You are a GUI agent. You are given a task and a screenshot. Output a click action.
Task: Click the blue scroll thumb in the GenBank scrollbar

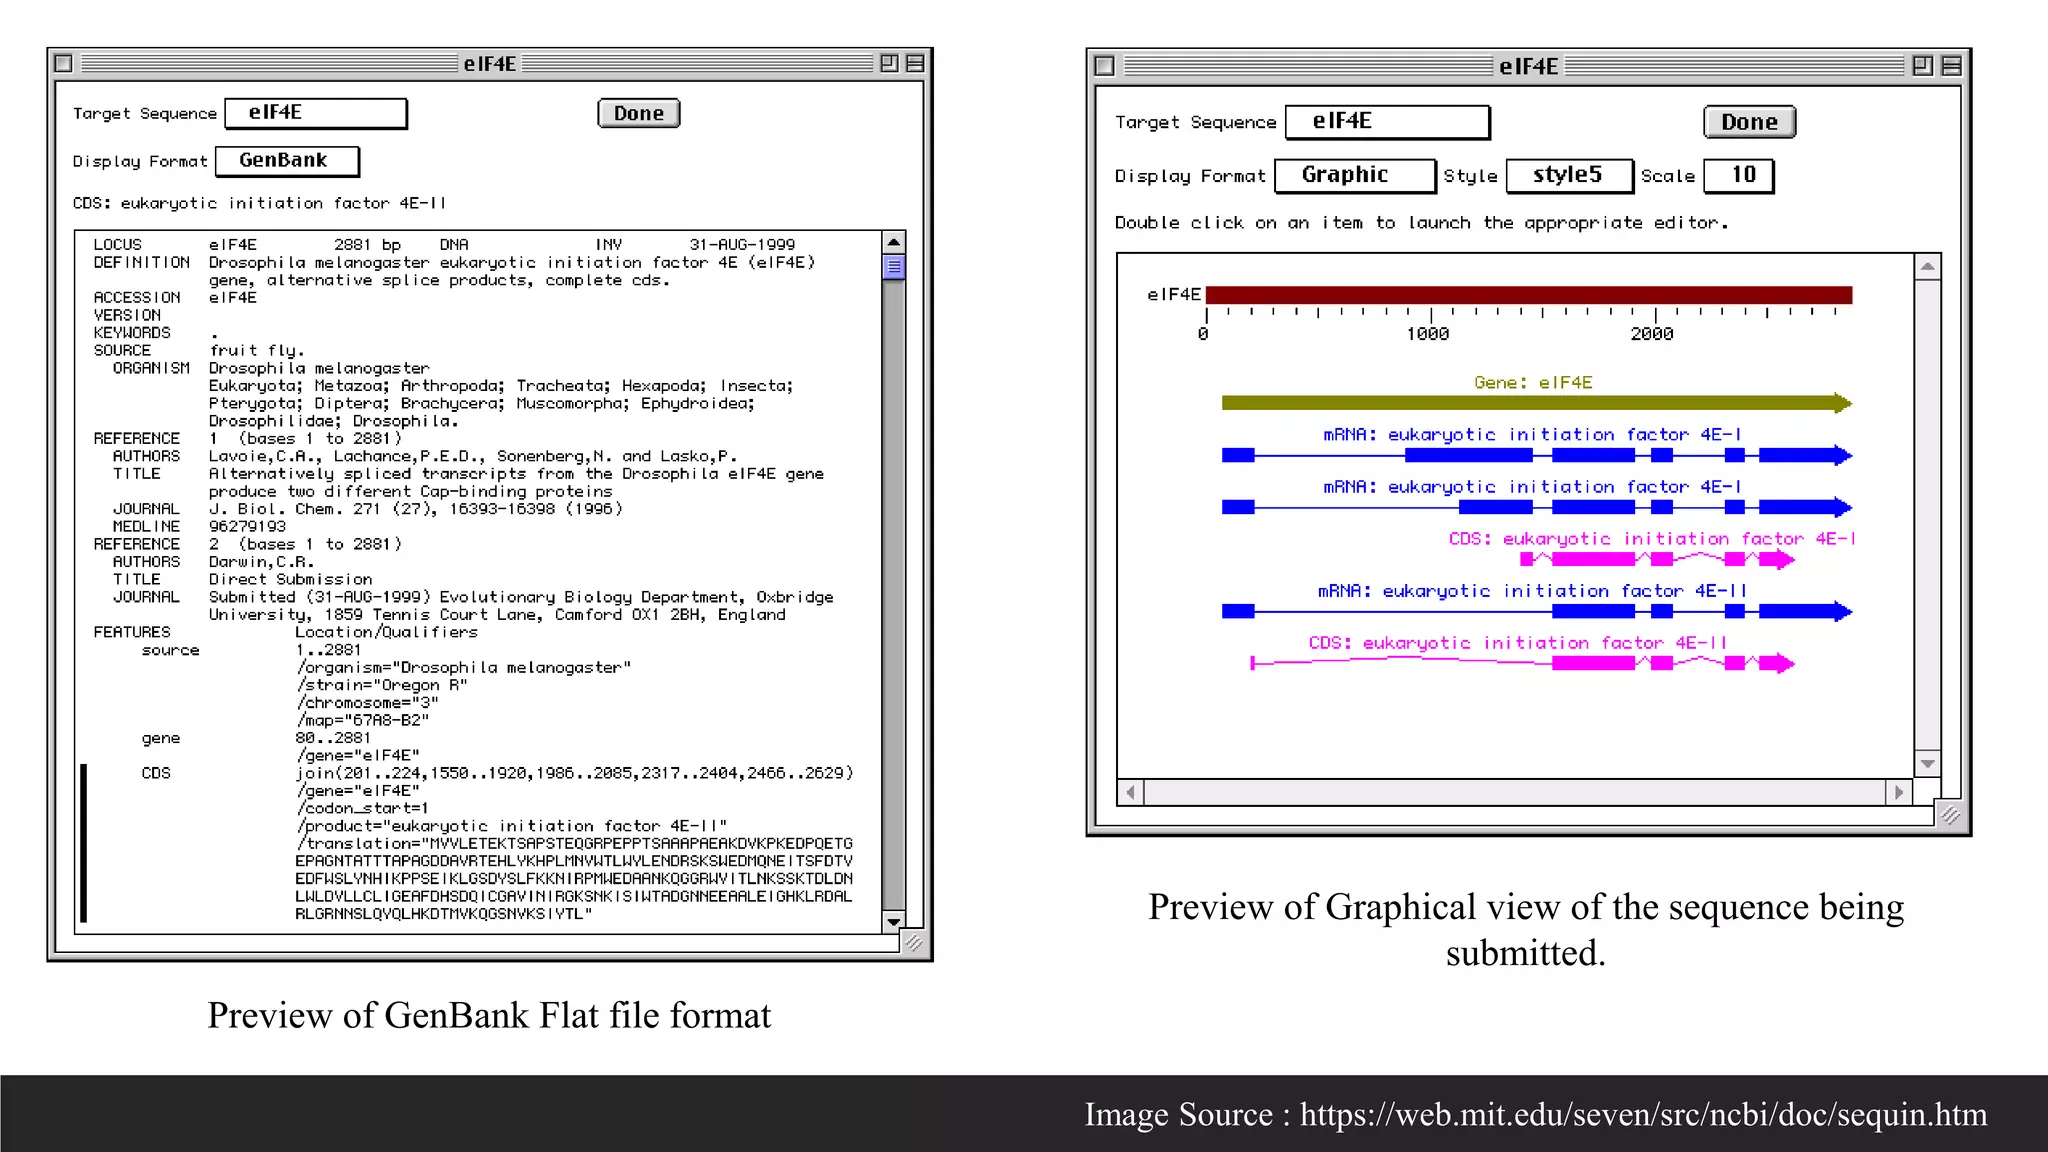pos(894,267)
